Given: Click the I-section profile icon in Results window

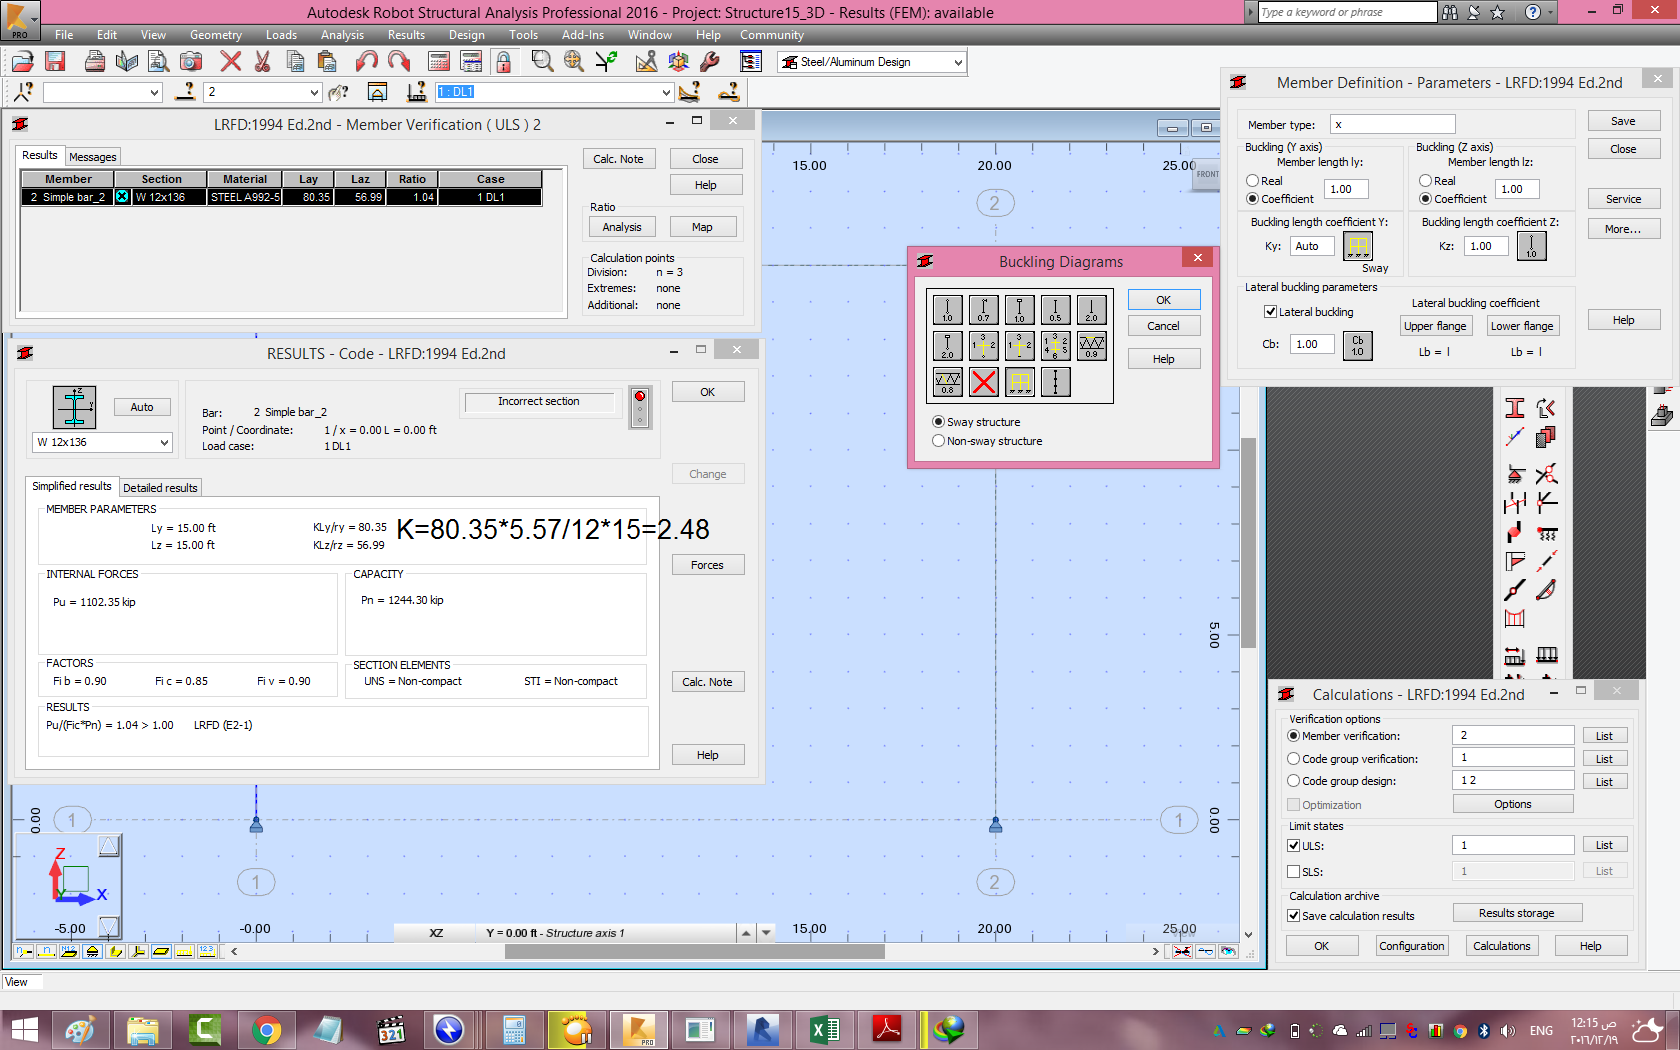Looking at the screenshot, I should click(75, 407).
